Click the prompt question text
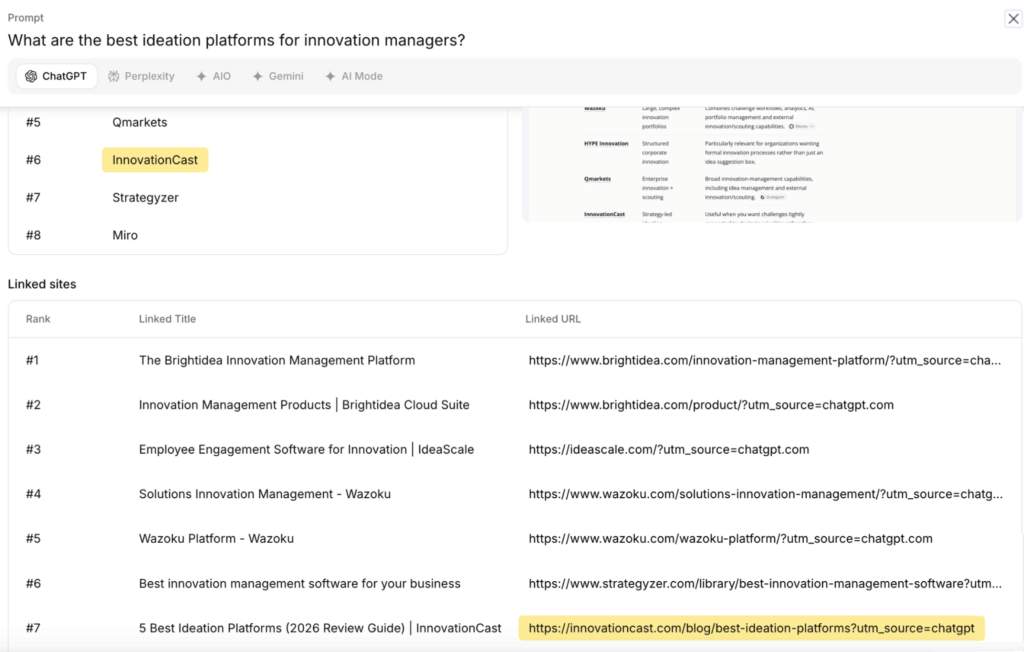The width and height of the screenshot is (1024, 652). pos(236,41)
